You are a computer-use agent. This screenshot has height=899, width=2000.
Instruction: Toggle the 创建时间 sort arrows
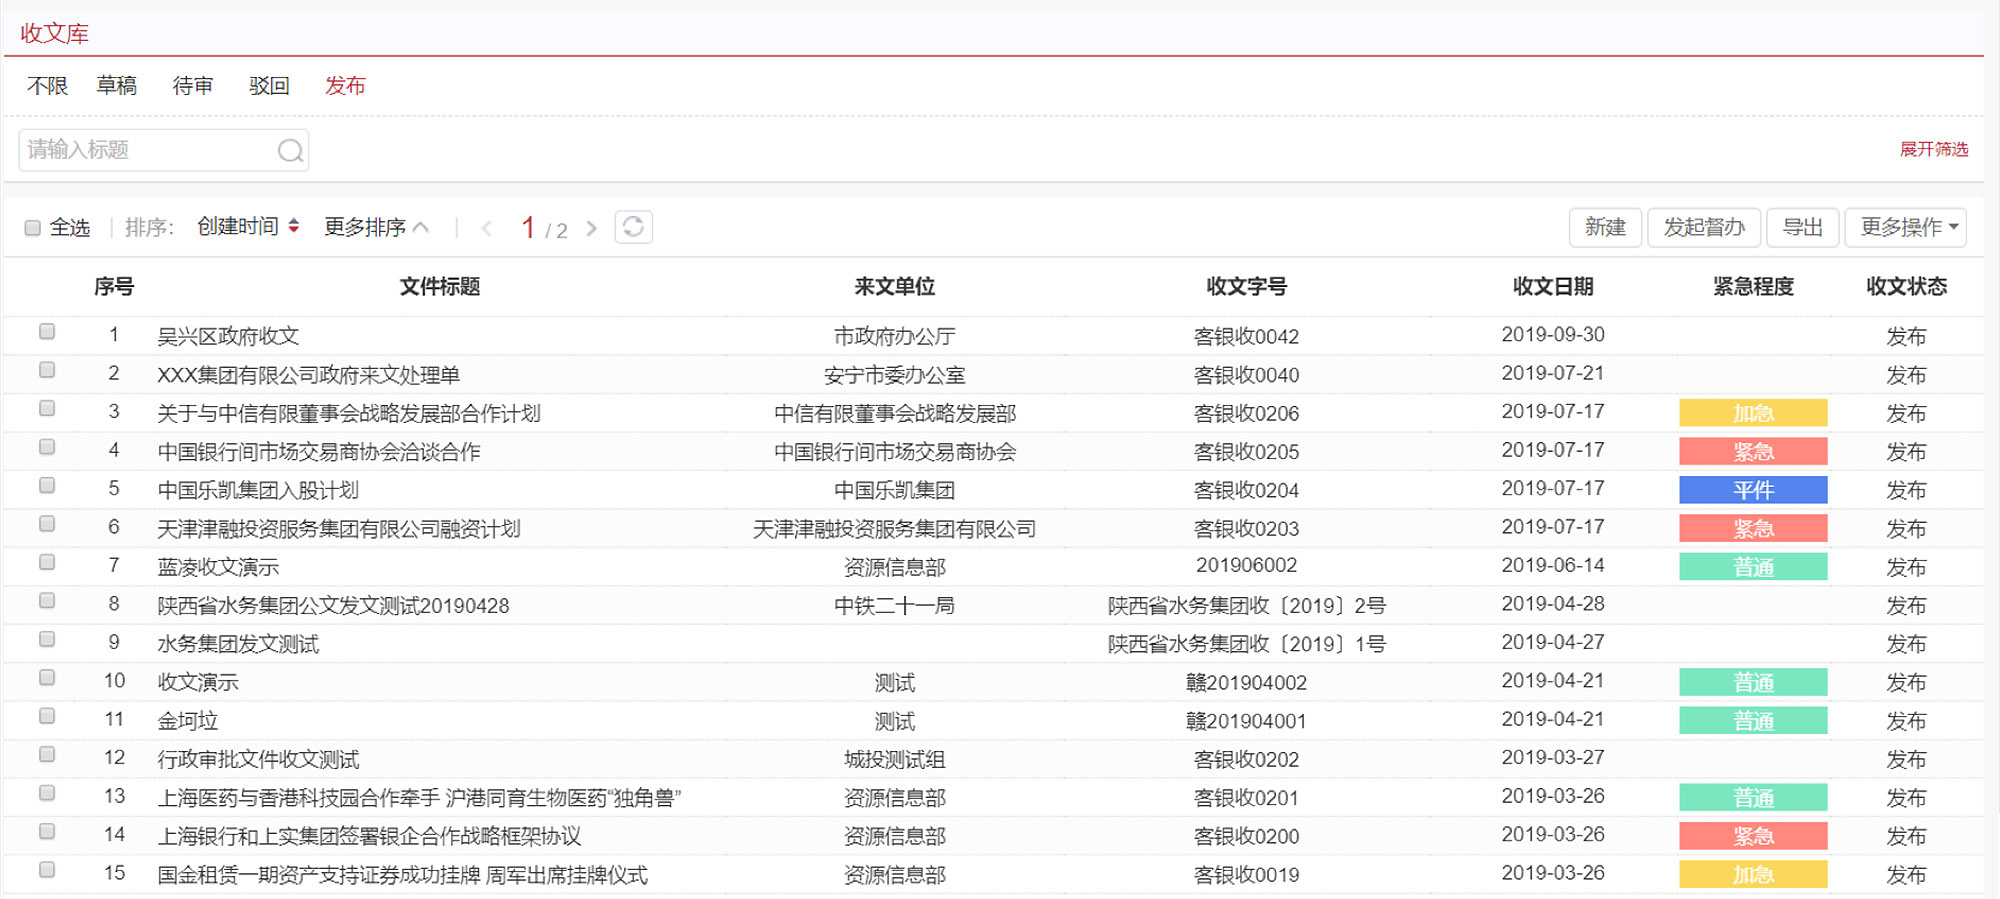[x=294, y=226]
